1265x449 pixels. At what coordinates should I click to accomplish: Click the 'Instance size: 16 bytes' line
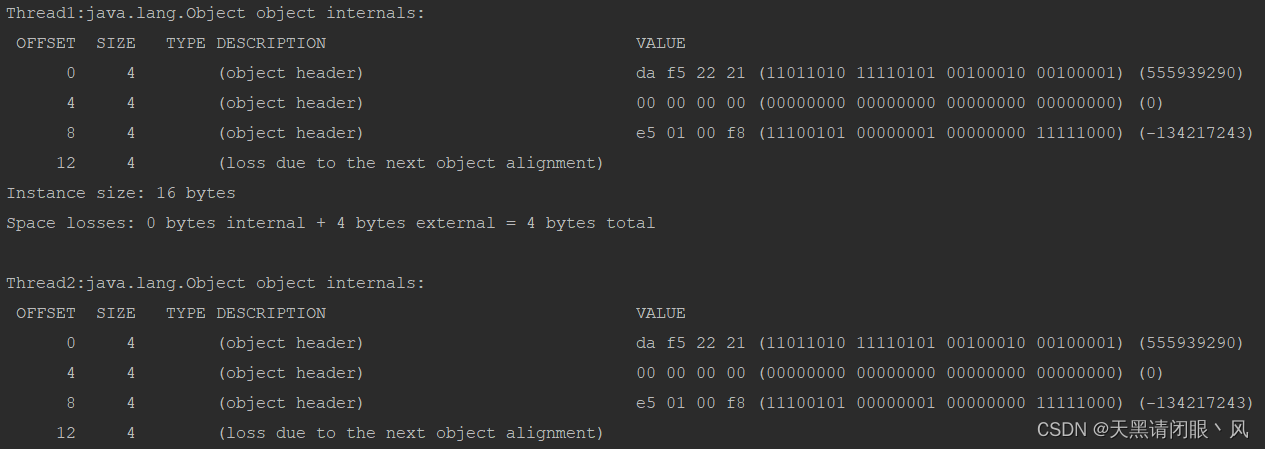coord(121,193)
